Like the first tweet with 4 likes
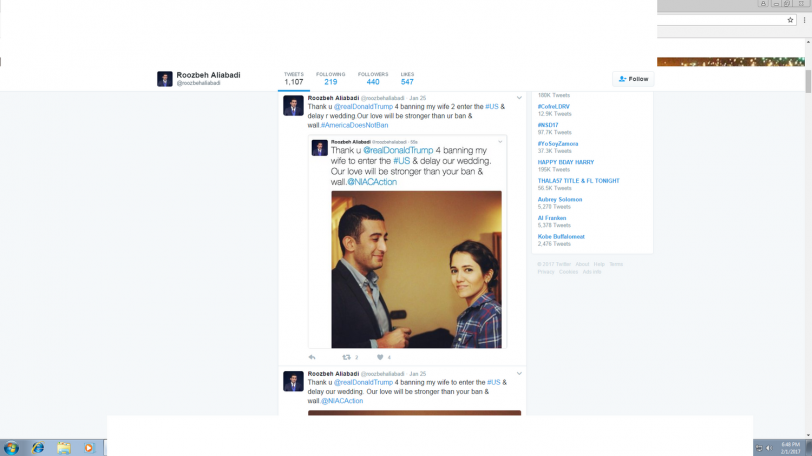Screen dimensions: 812x456 [380, 357]
